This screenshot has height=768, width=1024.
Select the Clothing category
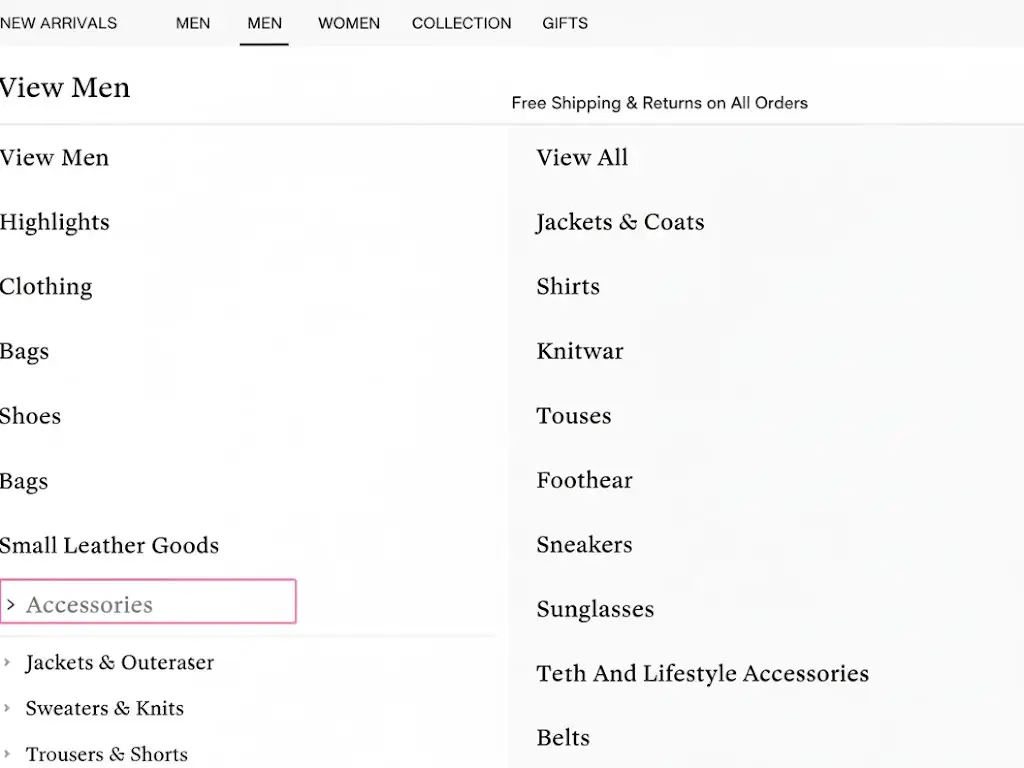point(46,287)
